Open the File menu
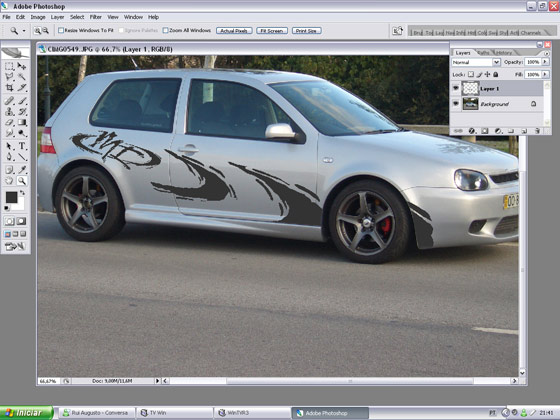Image resolution: width=560 pixels, height=420 pixels. [x=6, y=17]
